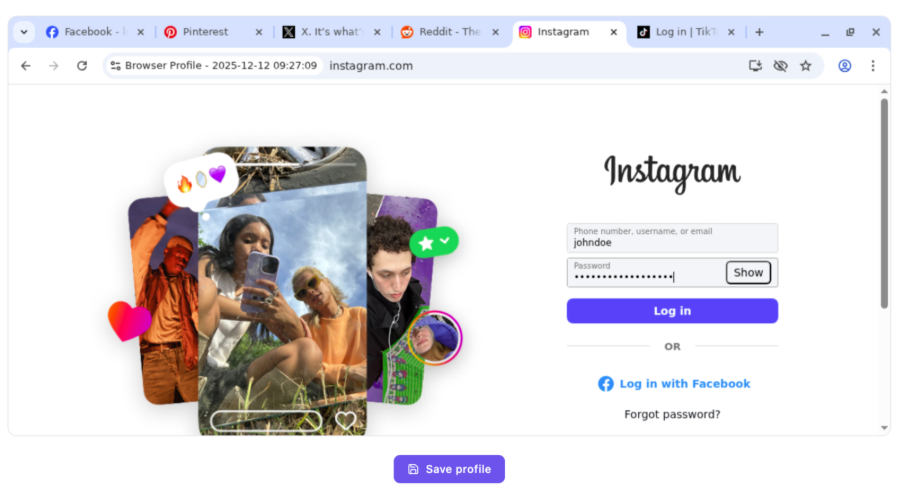Click the install app icon in address bar
This screenshot has height=496, width=899.
[x=755, y=66]
